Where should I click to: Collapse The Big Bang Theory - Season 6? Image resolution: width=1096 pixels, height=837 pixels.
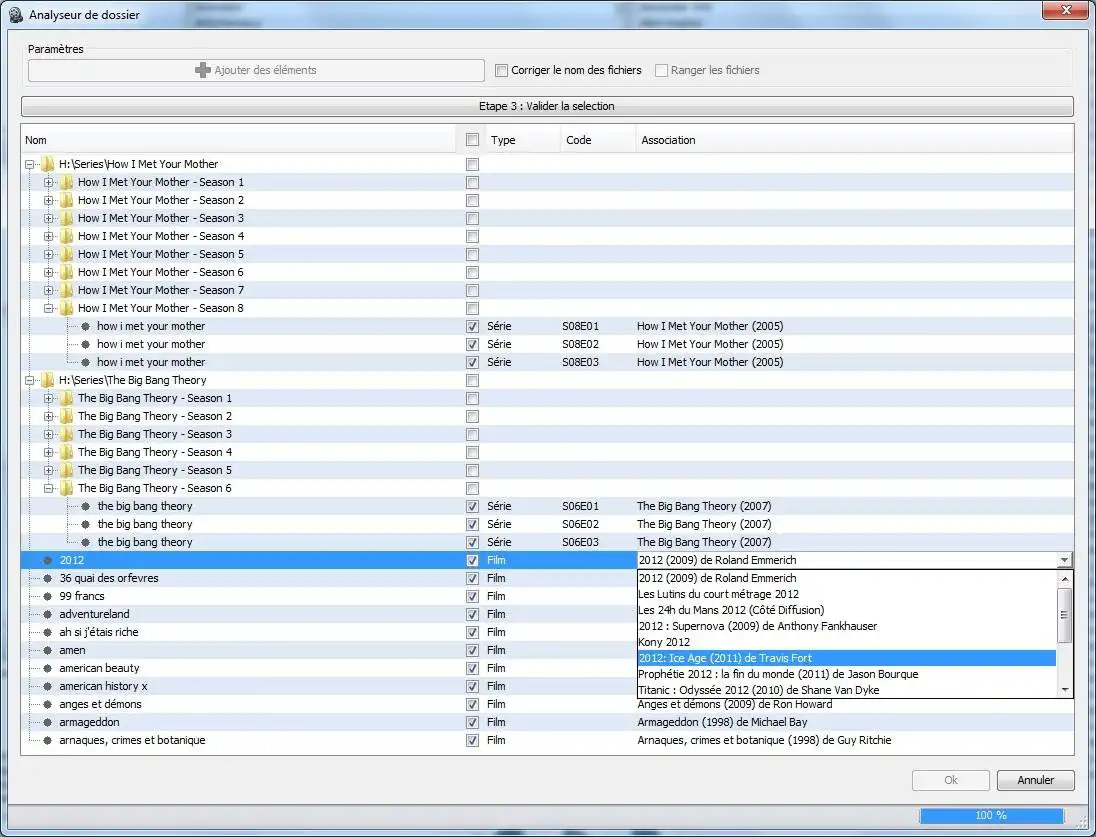click(49, 488)
